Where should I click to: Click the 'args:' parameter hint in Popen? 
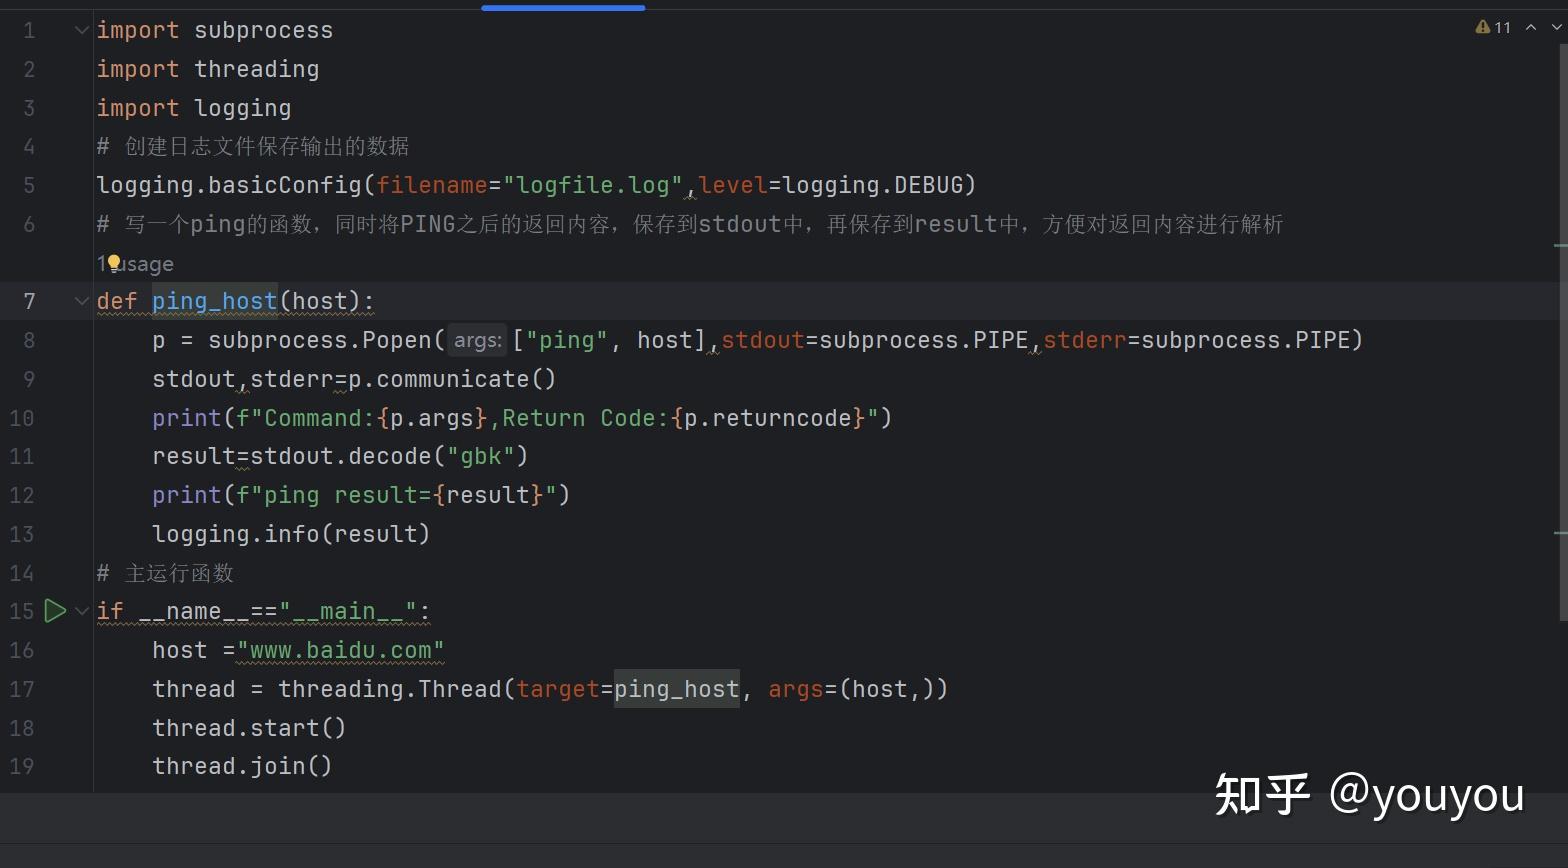pyautogui.click(x=478, y=340)
